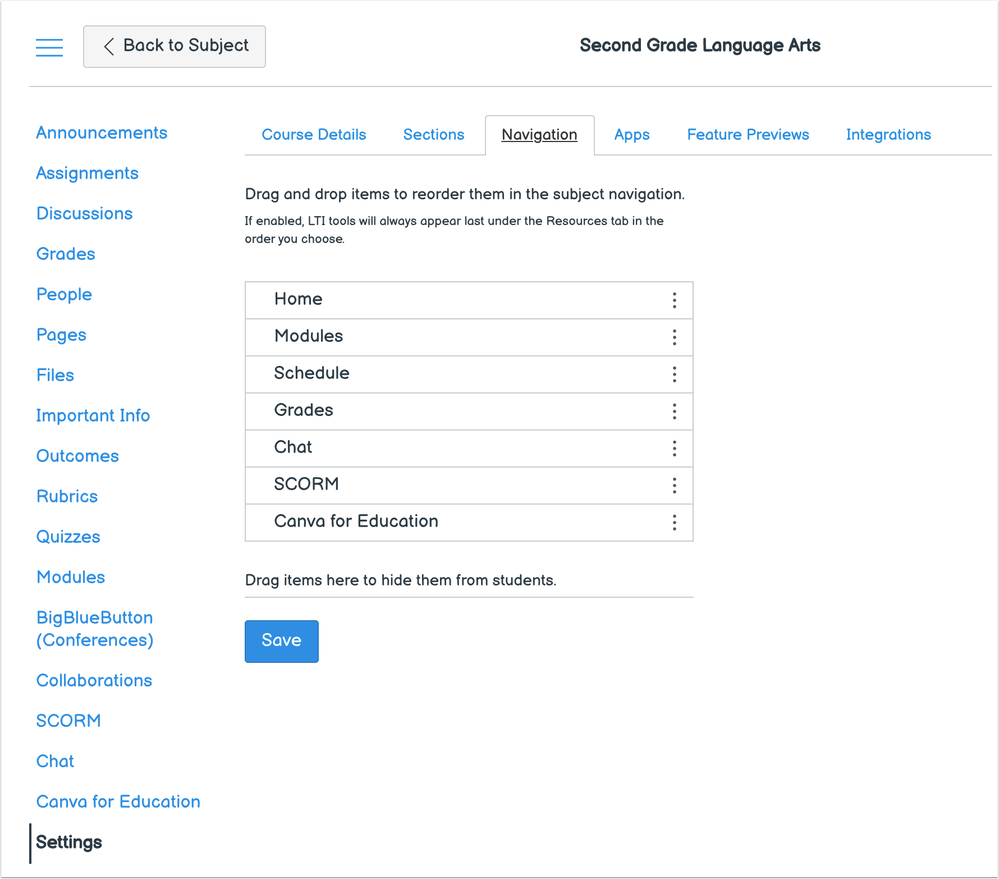Open Modules in the sidebar
The image size is (999, 879).
(71, 577)
